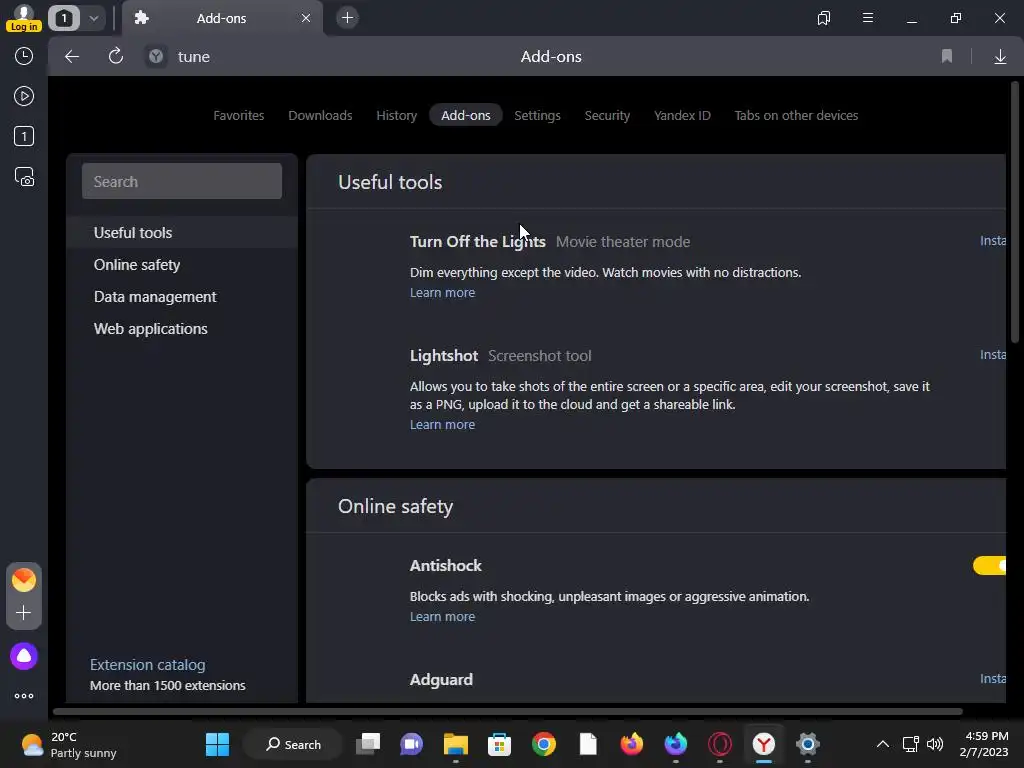
Task: Open the video player icon in sidebar
Action: [x=24, y=96]
